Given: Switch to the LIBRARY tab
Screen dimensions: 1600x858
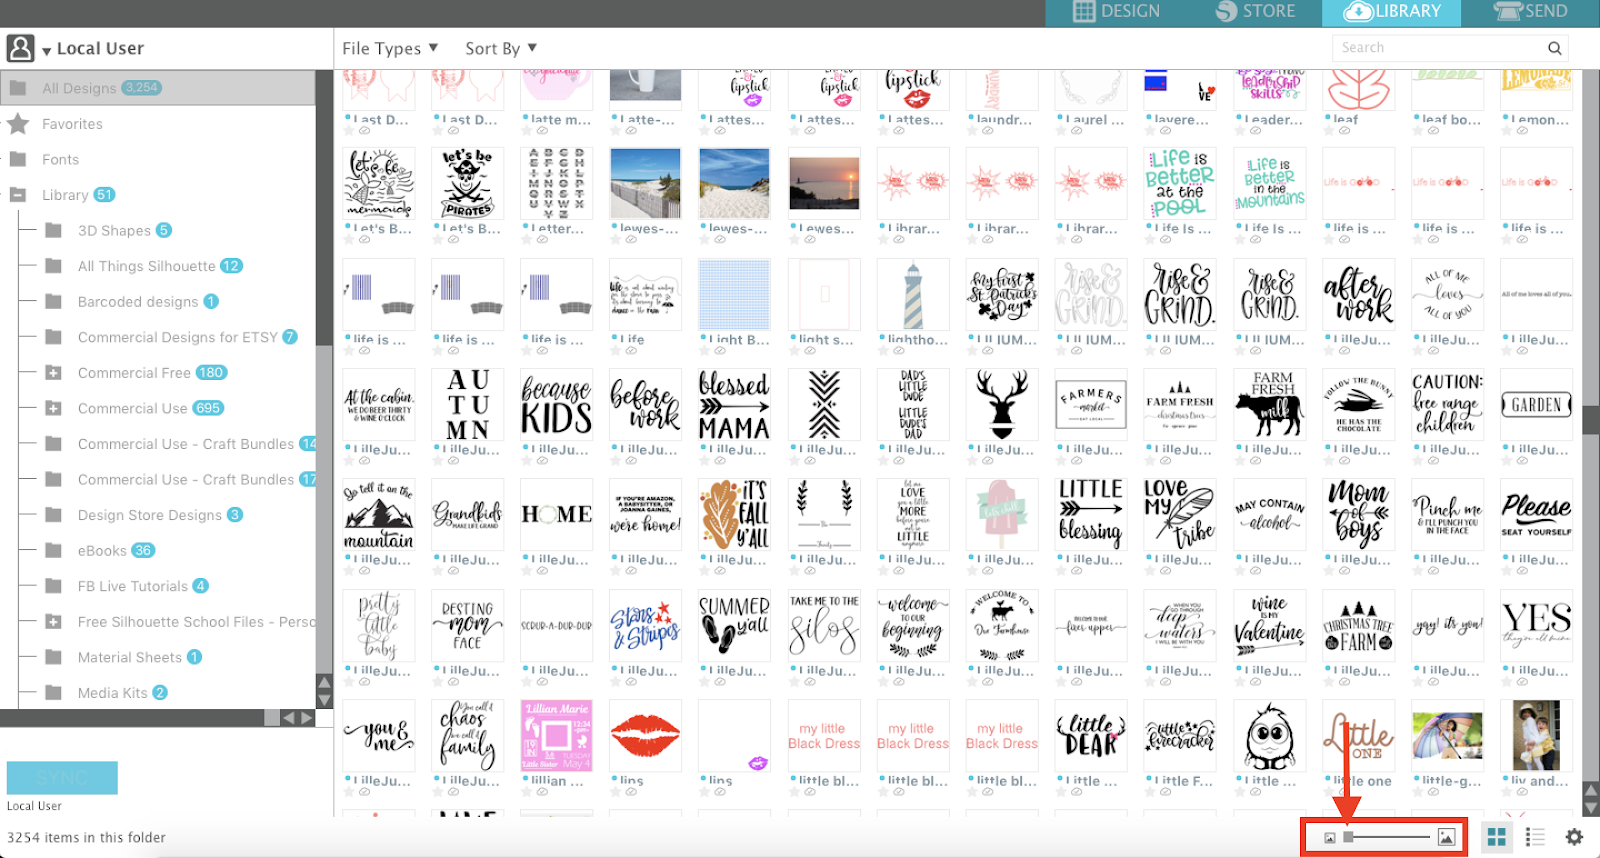Looking at the screenshot, I should click(x=1392, y=11).
